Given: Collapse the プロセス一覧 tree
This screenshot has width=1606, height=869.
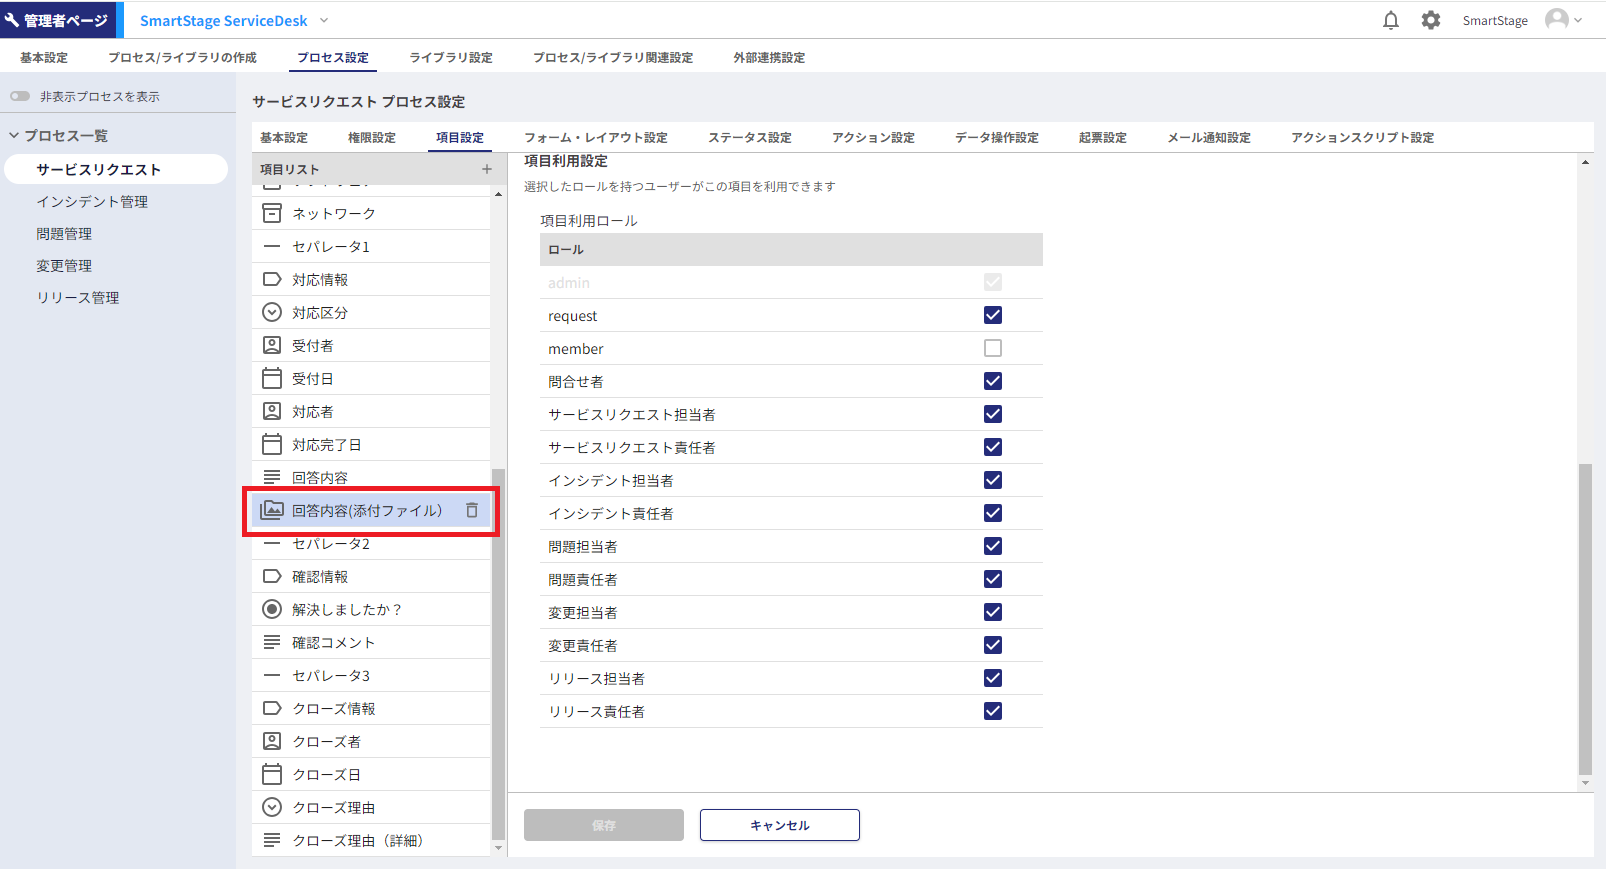Looking at the screenshot, I should (15, 135).
